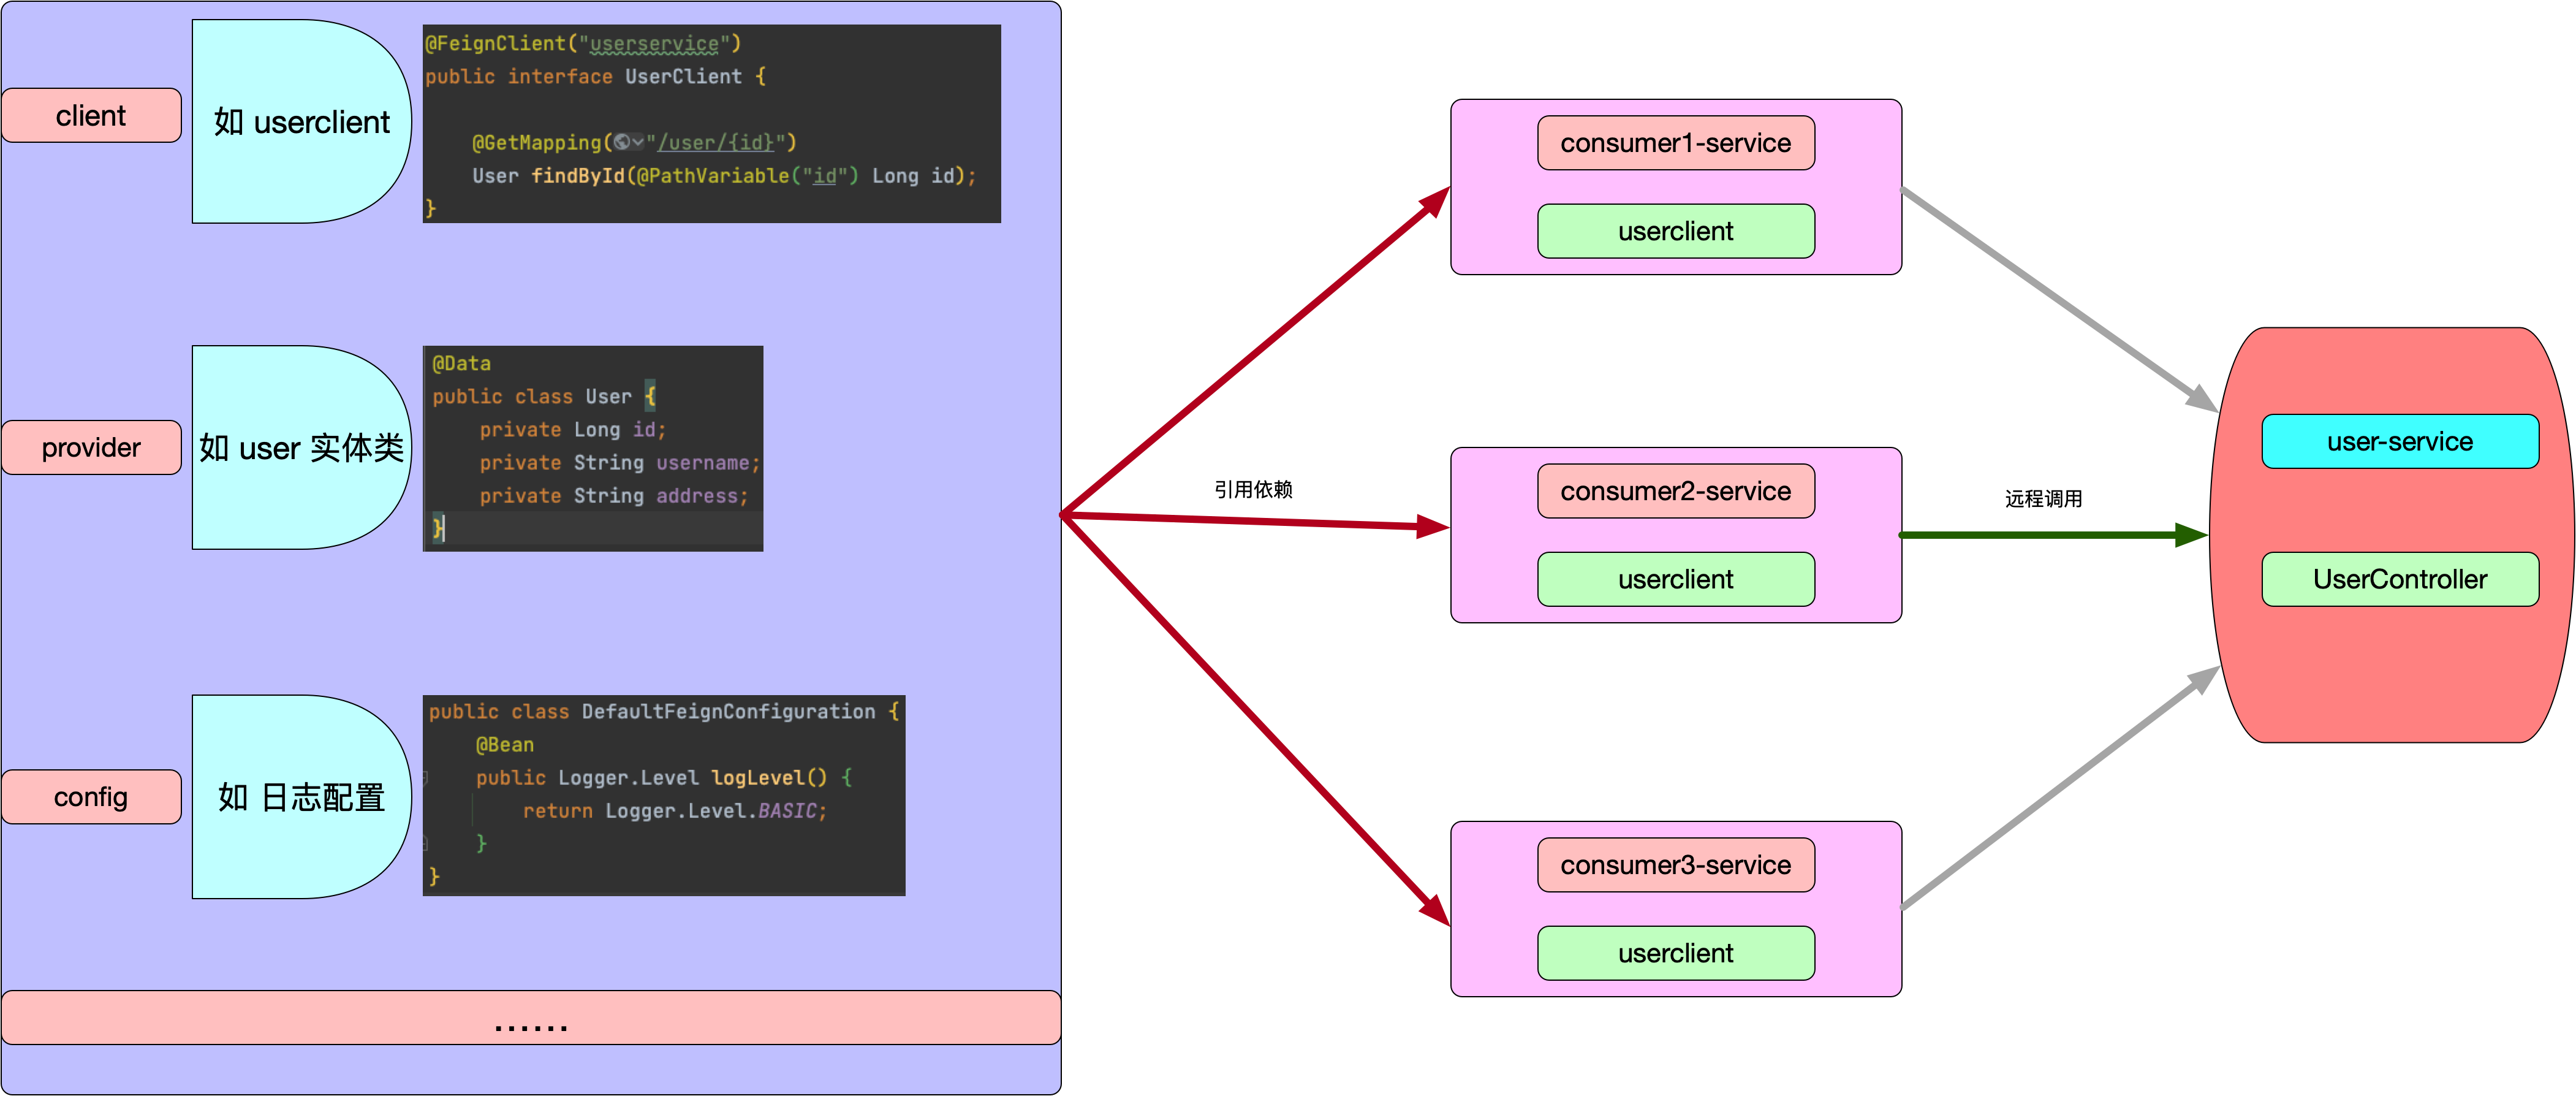Click the pink "client" label box
Image resolution: width=2576 pixels, height=1096 pixels.
tap(91, 115)
